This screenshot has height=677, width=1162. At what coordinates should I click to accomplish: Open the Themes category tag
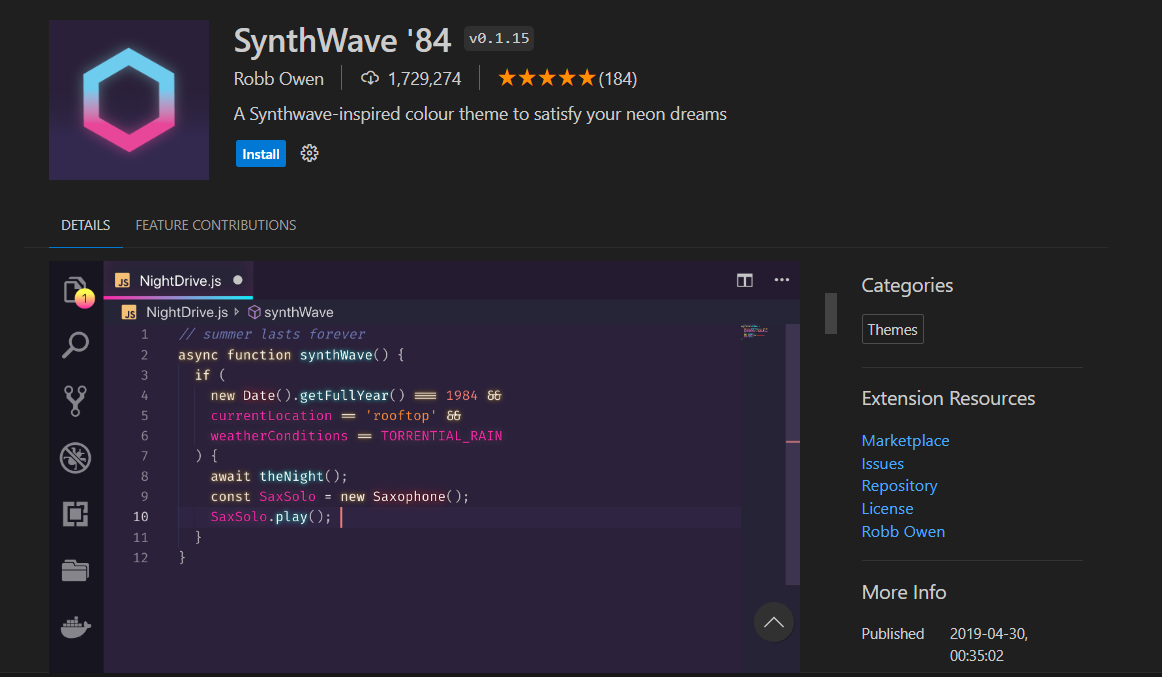[892, 330]
